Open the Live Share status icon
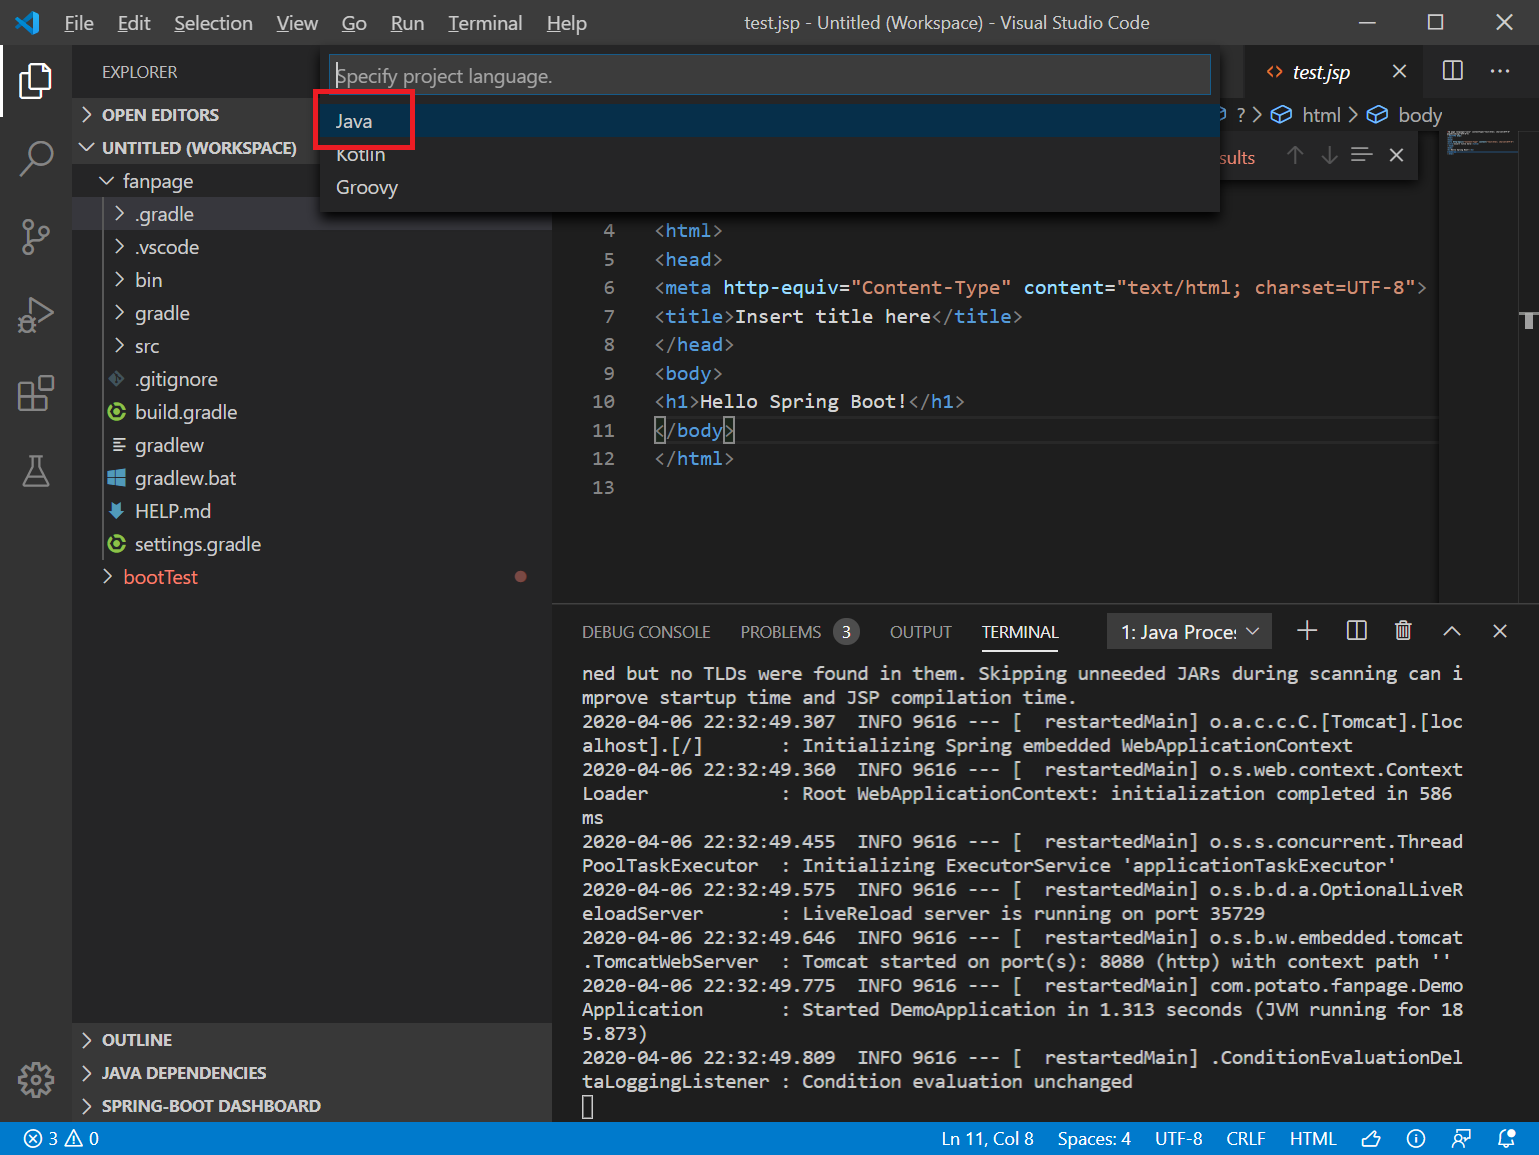The height and width of the screenshot is (1155, 1539). tap(1462, 1139)
